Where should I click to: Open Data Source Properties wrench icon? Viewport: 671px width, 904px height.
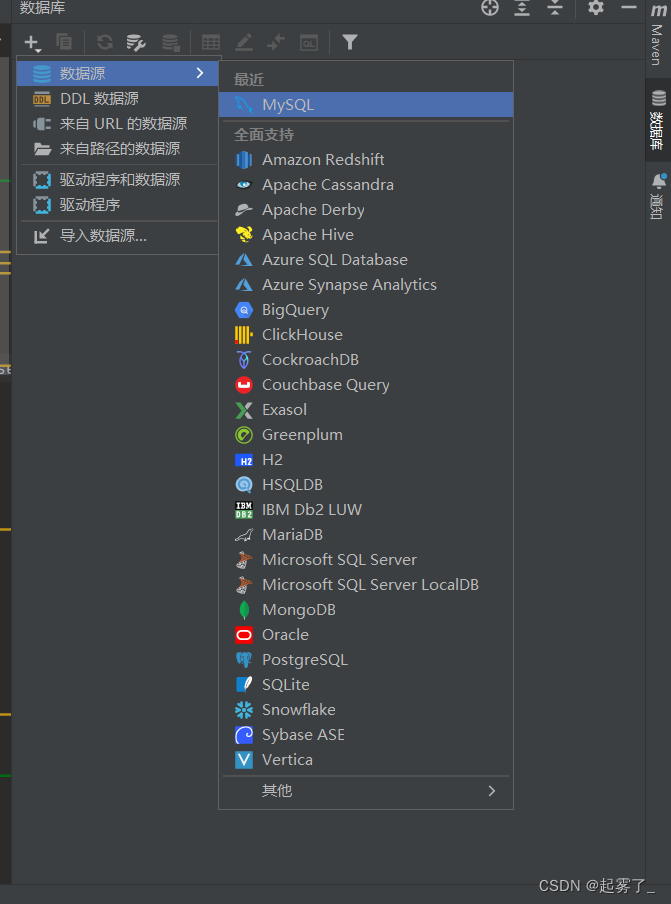click(136, 43)
